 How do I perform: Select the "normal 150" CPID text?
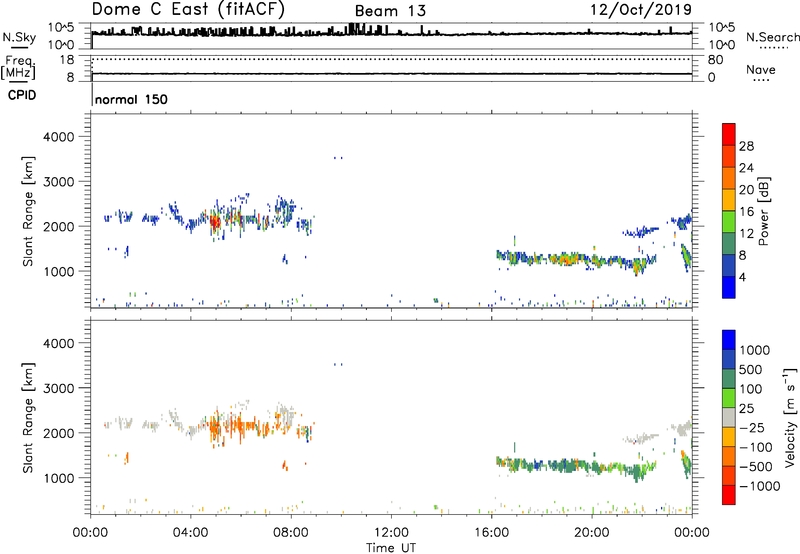(x=131, y=99)
